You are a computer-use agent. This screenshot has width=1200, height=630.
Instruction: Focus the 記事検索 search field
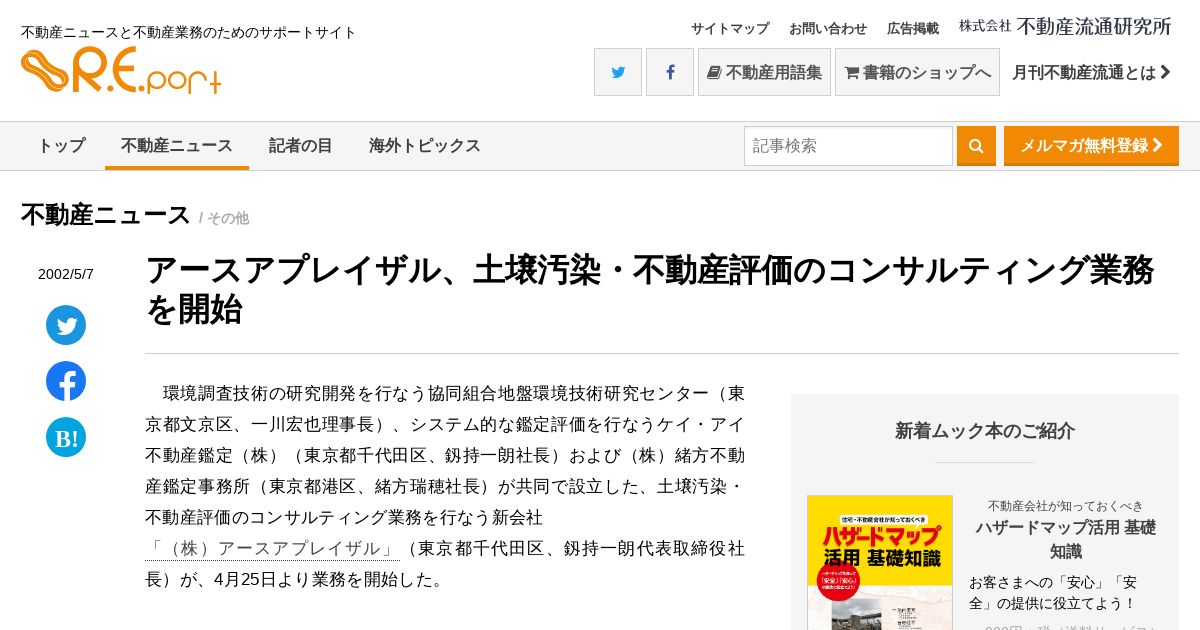848,146
